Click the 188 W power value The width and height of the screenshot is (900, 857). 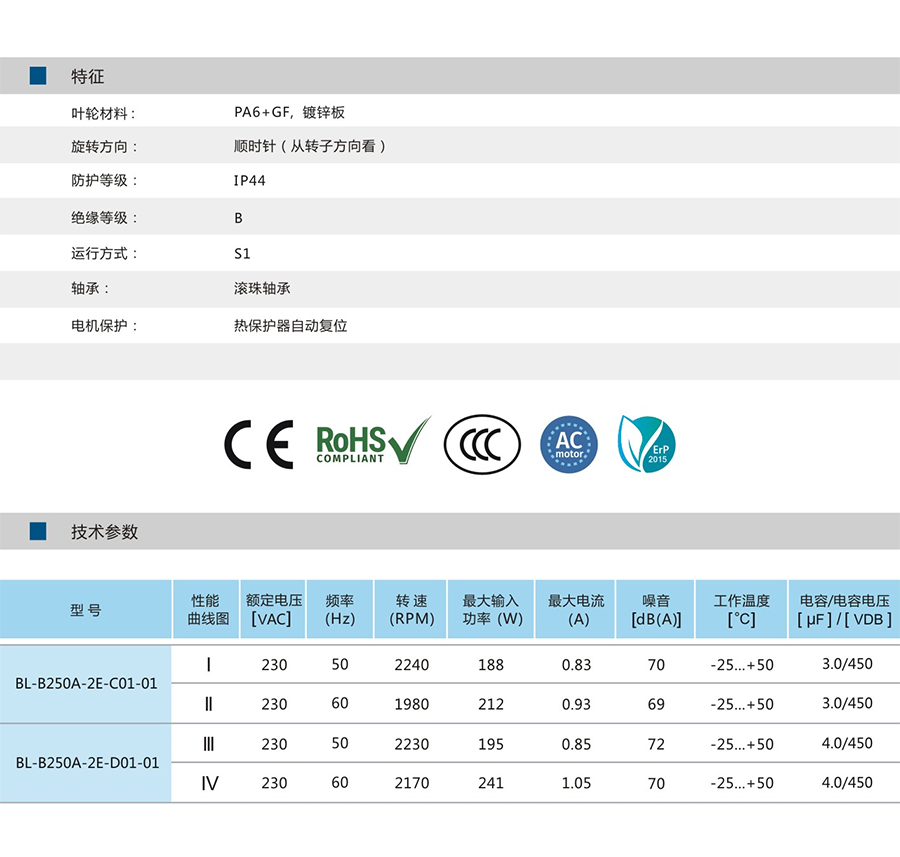[491, 665]
